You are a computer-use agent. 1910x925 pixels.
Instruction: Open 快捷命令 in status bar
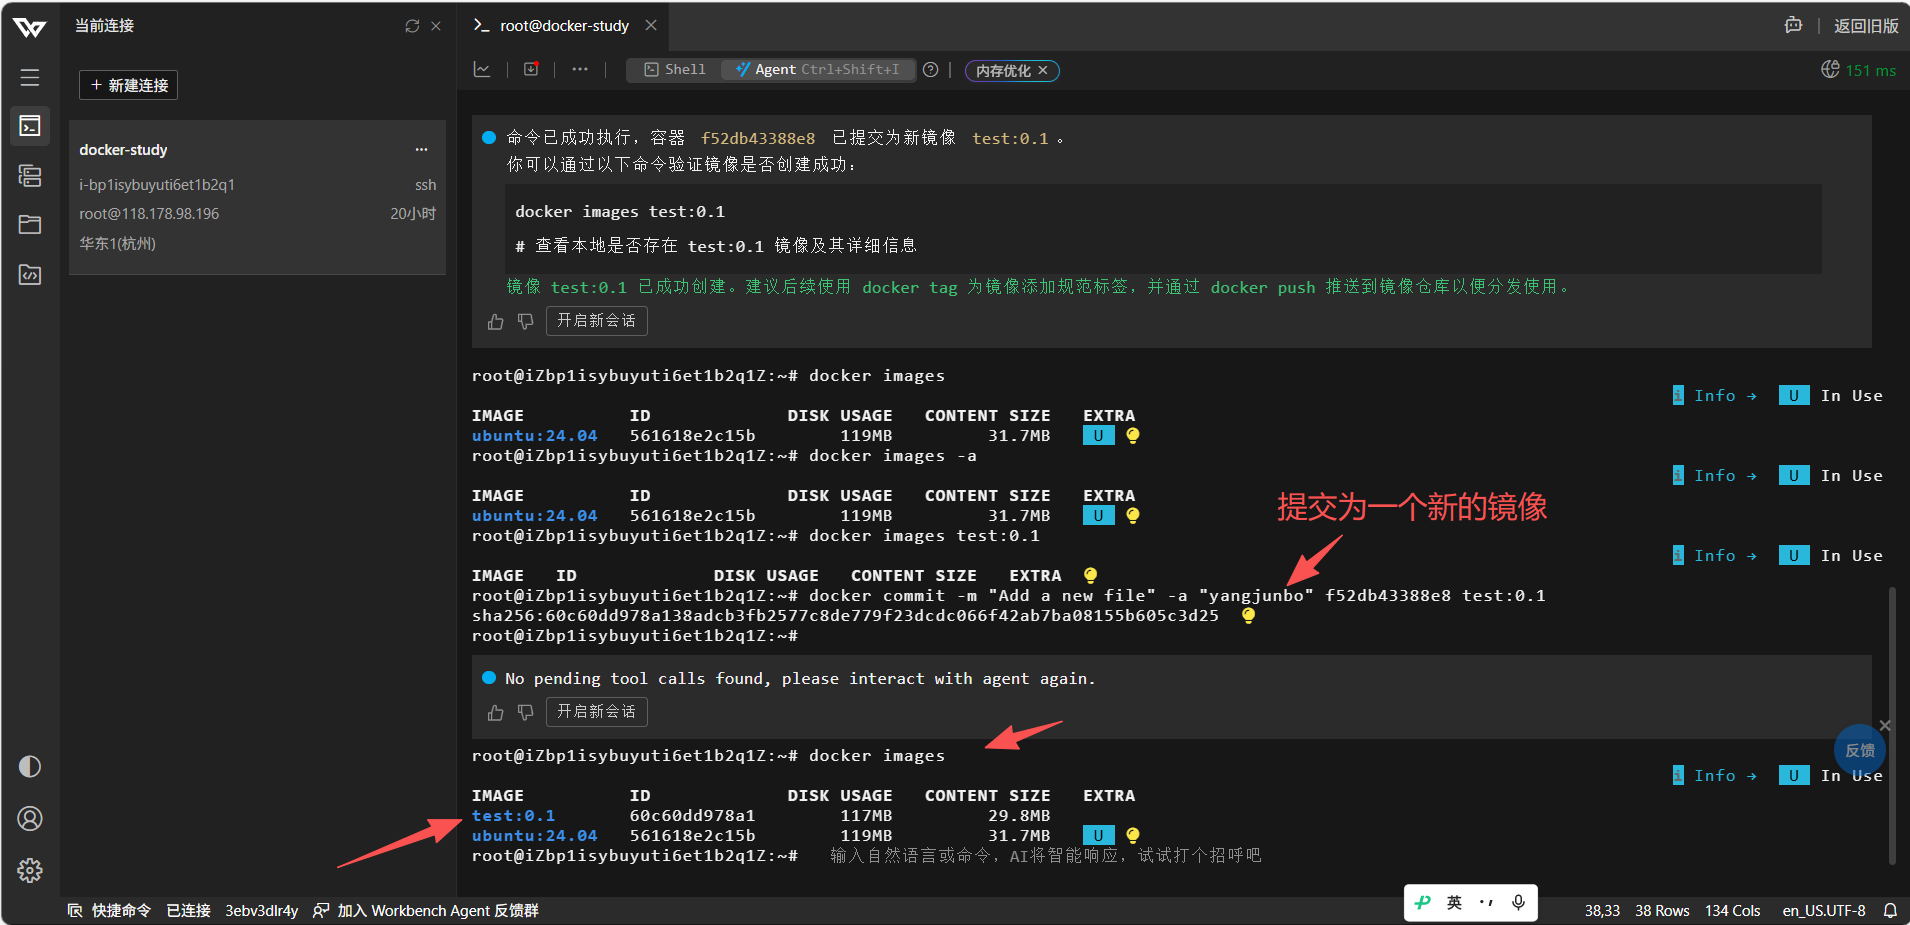tap(109, 910)
